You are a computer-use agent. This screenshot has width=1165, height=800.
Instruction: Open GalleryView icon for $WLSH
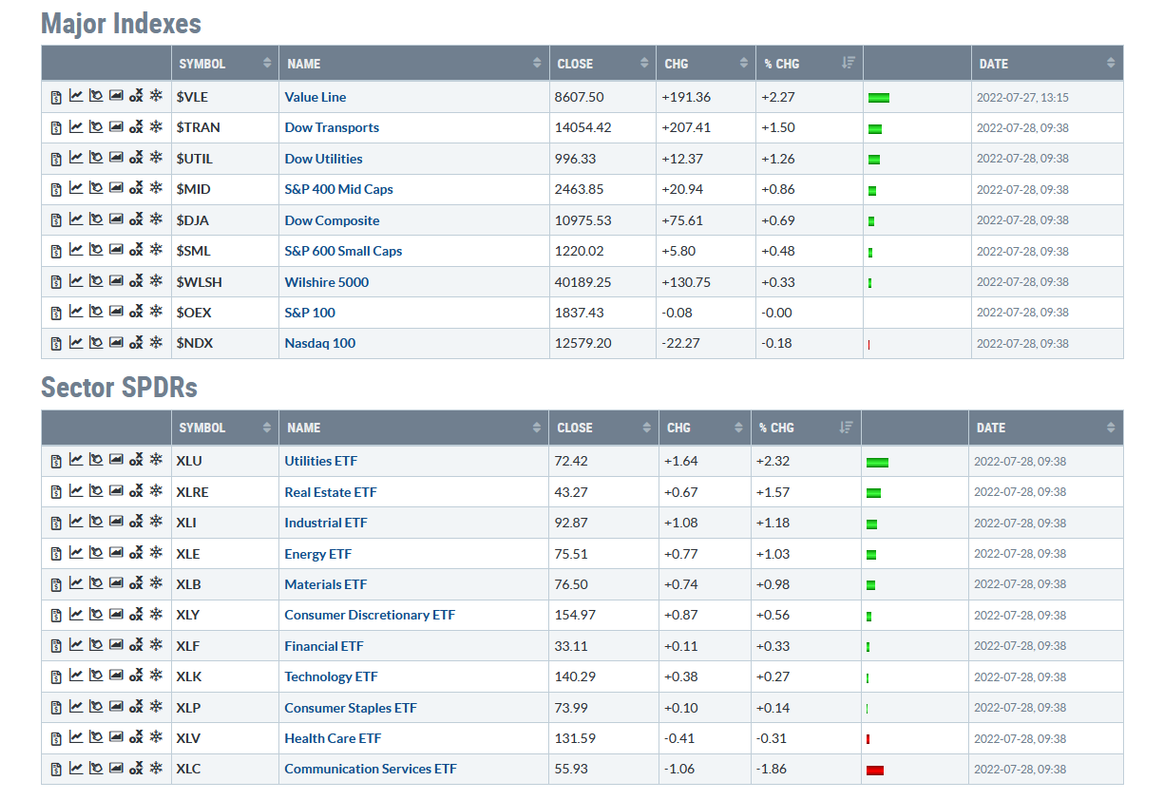tap(116, 280)
